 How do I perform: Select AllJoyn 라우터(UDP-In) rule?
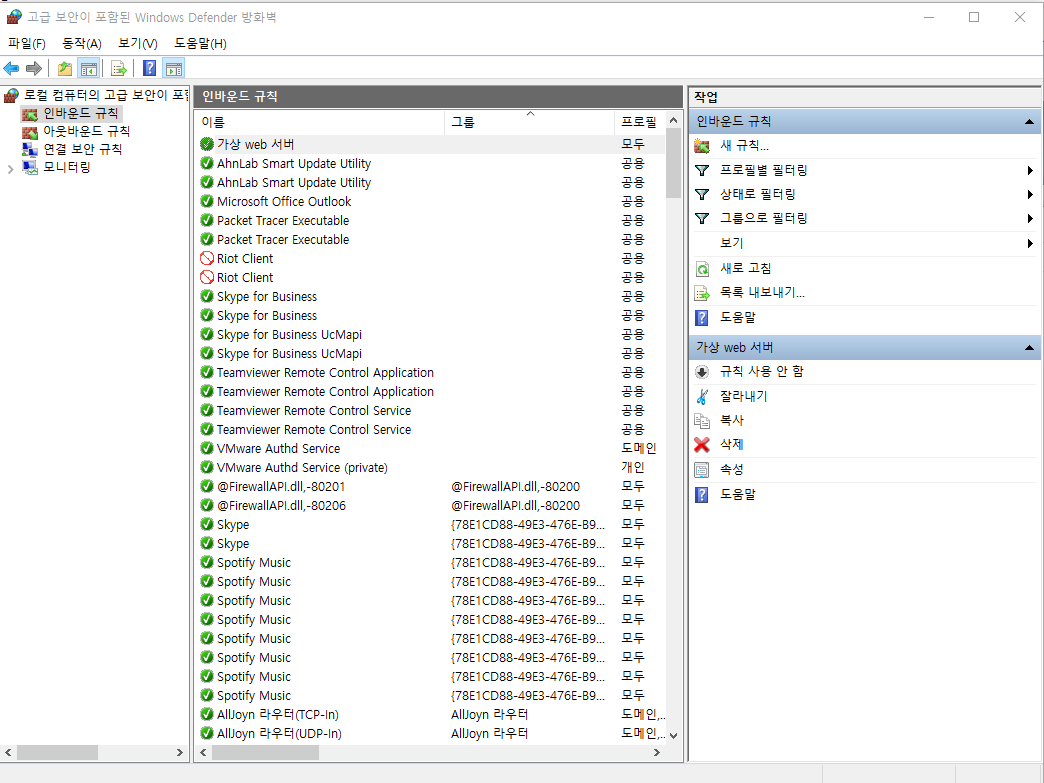(x=431, y=734)
